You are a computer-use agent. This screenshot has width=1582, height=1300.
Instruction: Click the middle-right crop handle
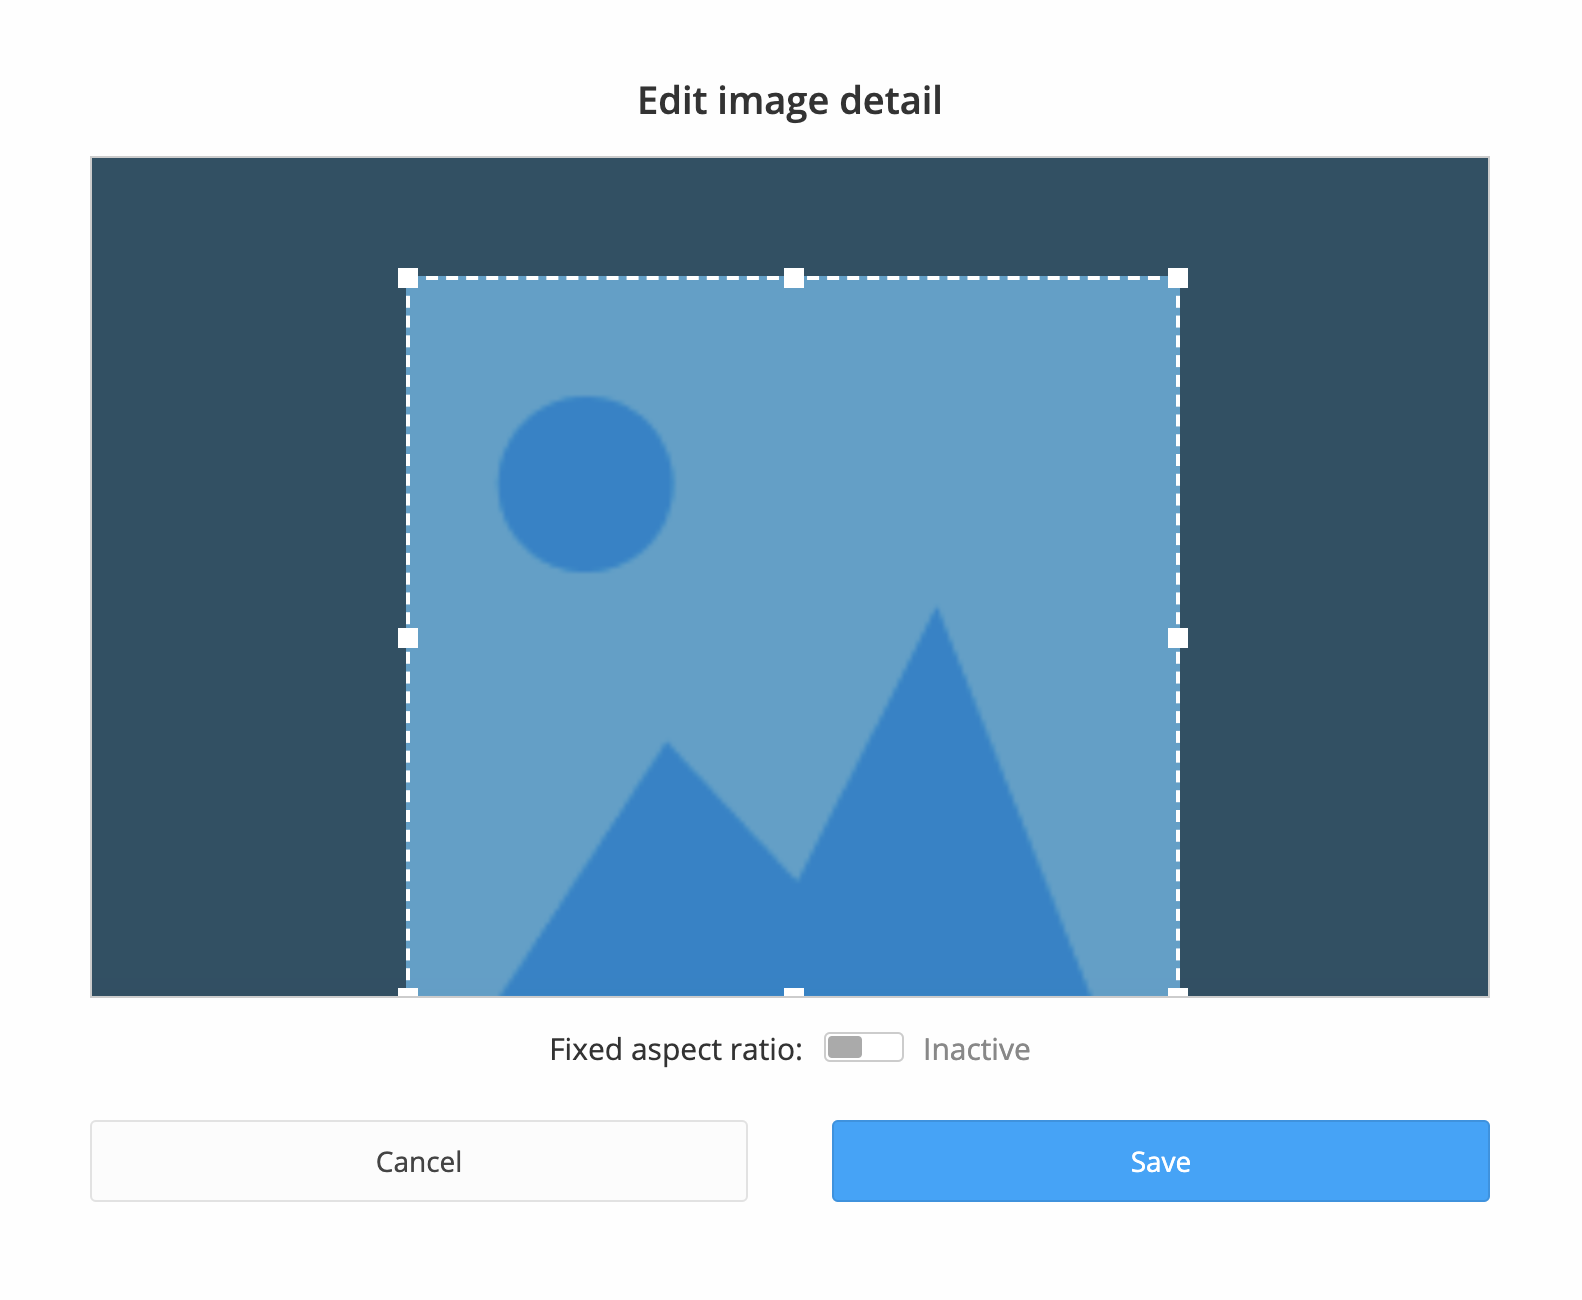(x=1178, y=638)
